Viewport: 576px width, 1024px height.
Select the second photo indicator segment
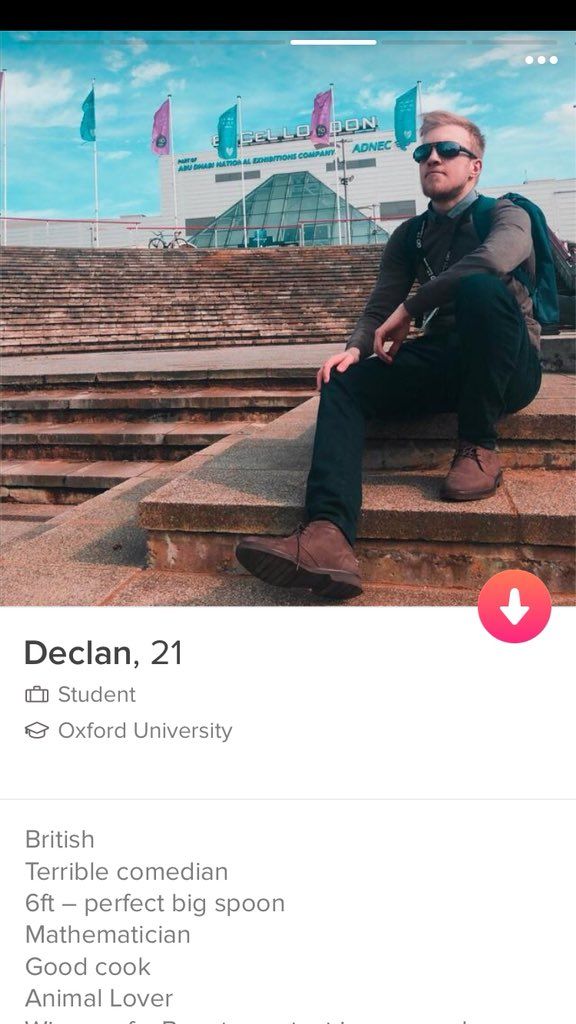tap(152, 42)
